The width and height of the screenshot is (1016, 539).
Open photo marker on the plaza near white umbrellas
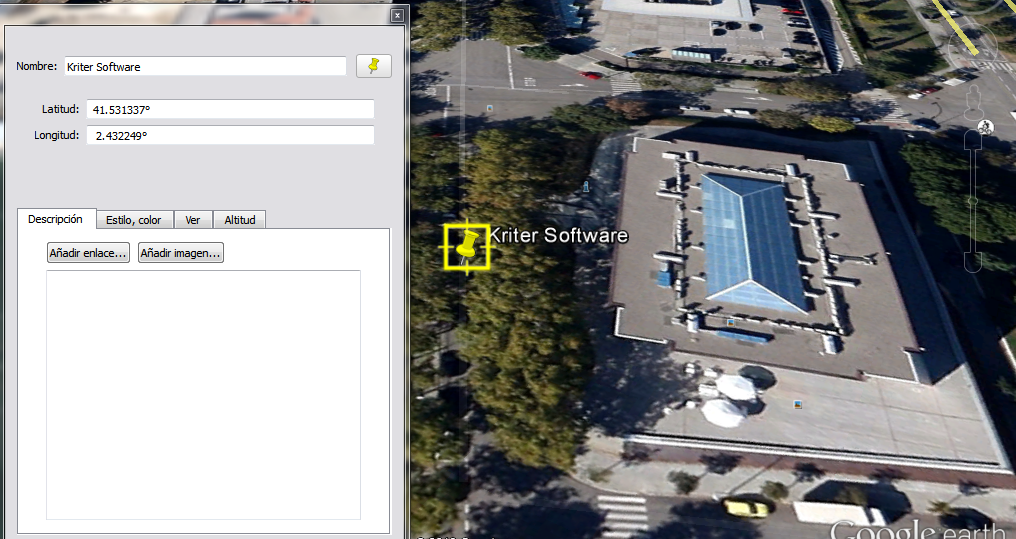click(798, 405)
